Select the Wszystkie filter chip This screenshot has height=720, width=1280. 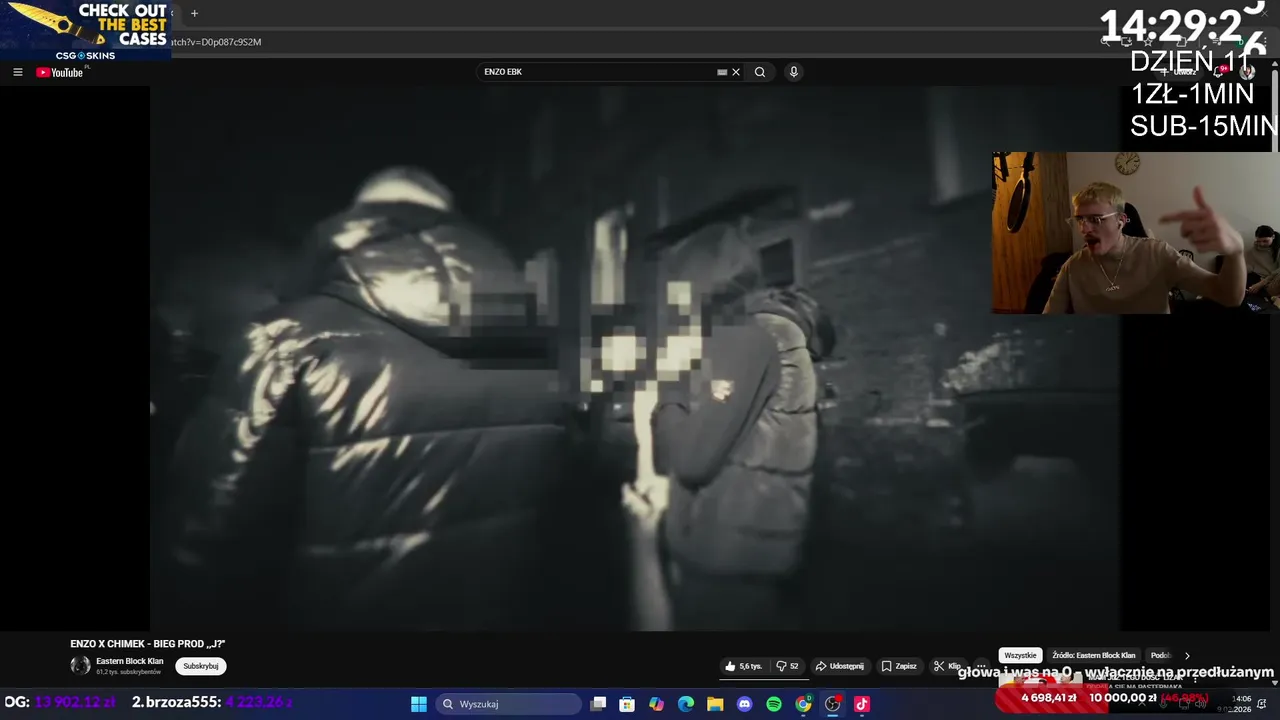point(1020,656)
